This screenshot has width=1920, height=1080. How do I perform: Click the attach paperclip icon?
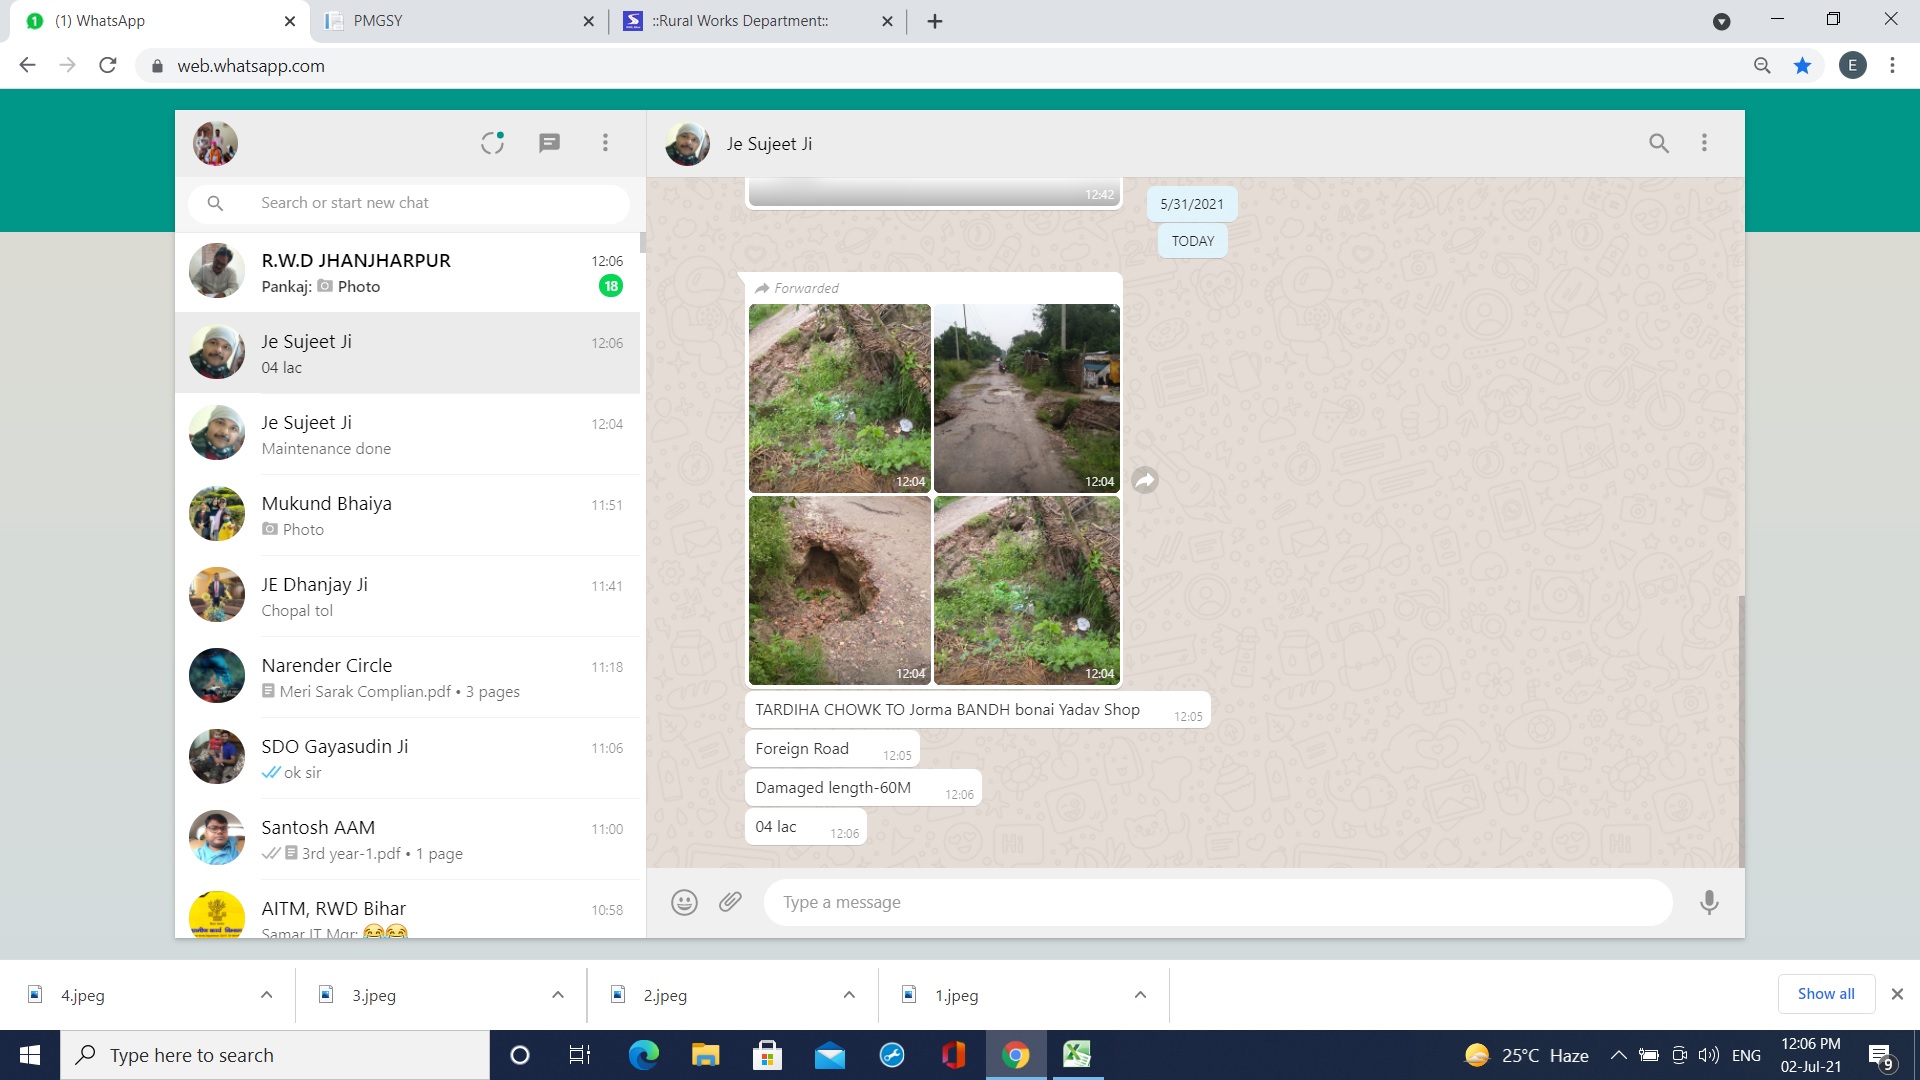pyautogui.click(x=730, y=902)
